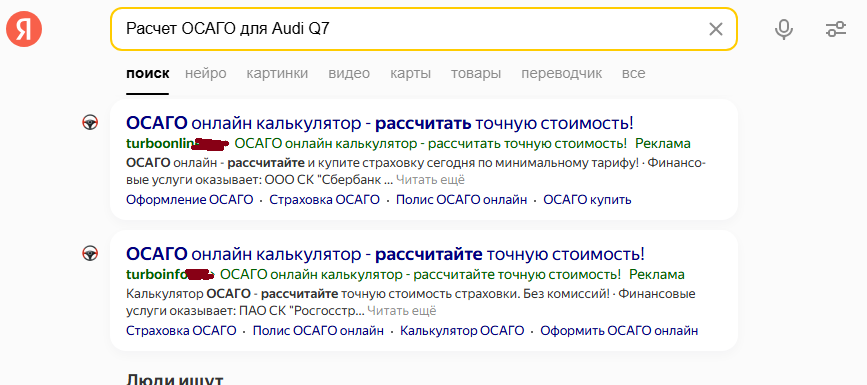Viewport: 867px width, 385px height.
Task: Switch to the картинки tab
Action: tap(277, 74)
